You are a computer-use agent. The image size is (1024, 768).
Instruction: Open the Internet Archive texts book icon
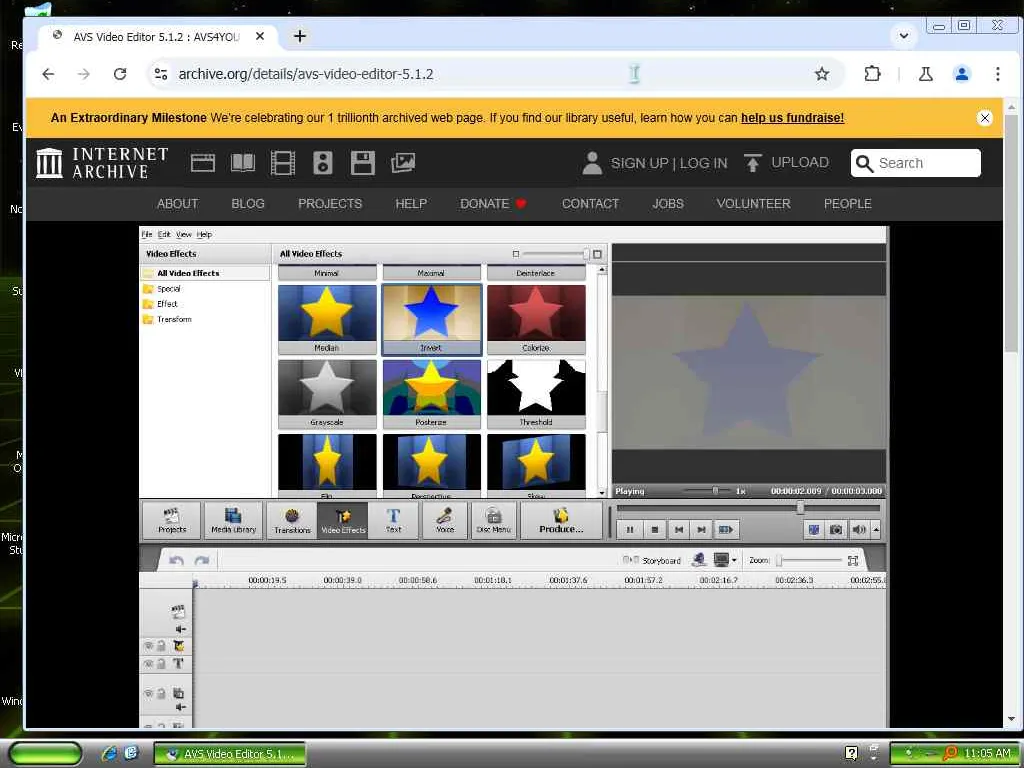(x=243, y=163)
